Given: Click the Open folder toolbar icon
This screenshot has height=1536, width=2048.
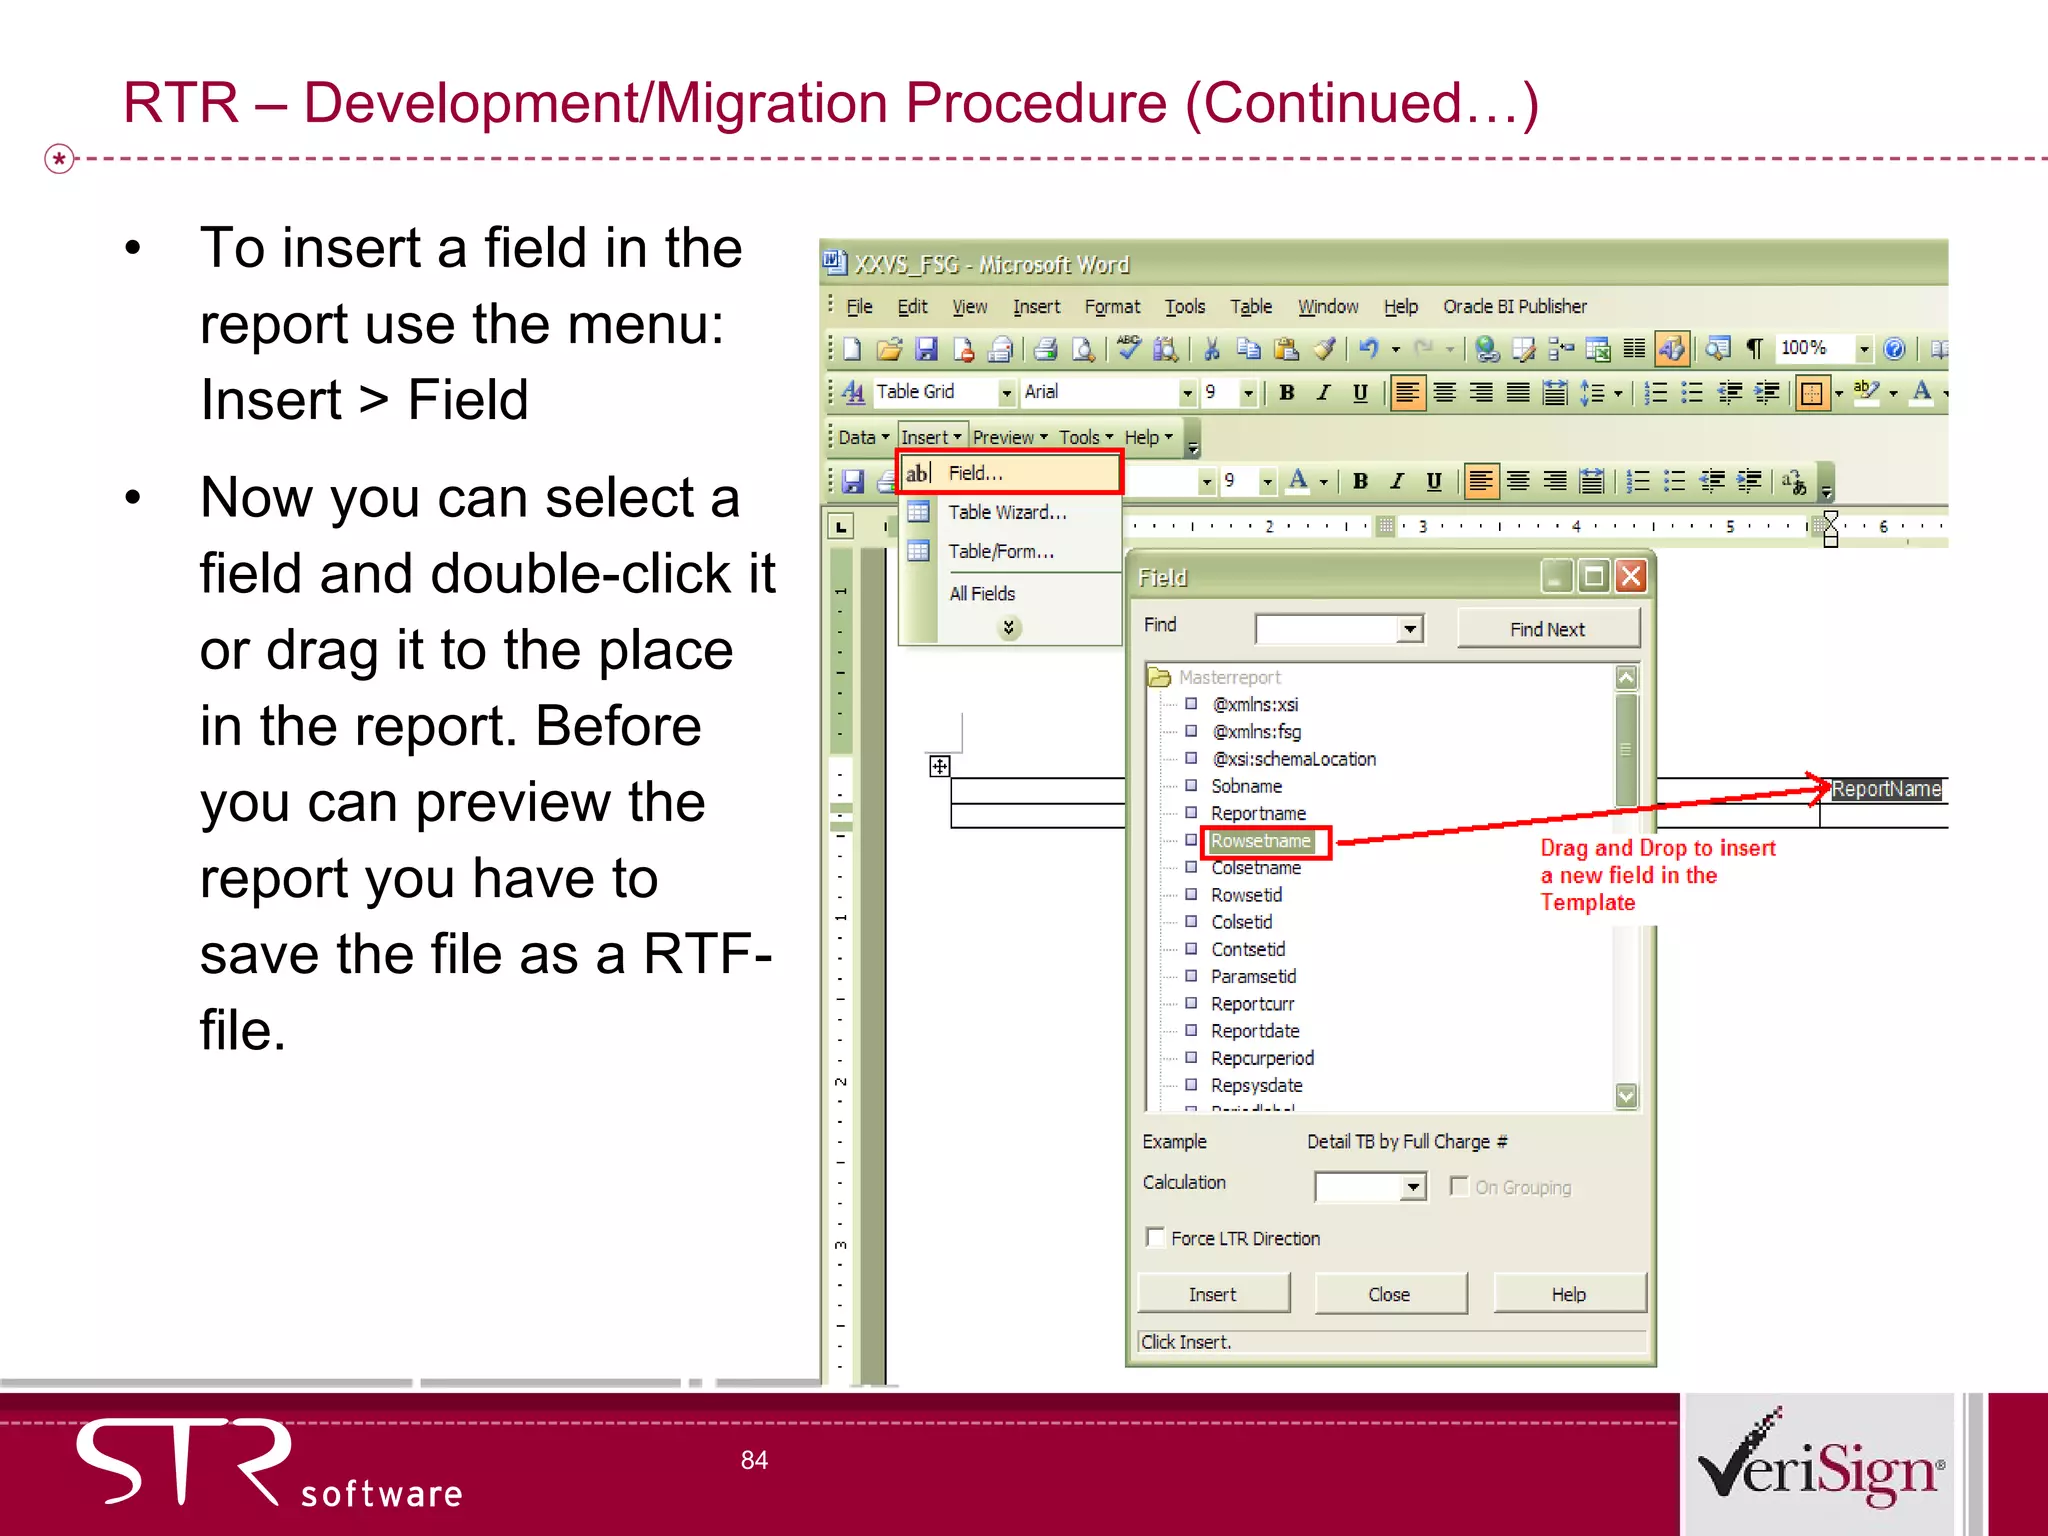Looking at the screenshot, I should [x=888, y=349].
